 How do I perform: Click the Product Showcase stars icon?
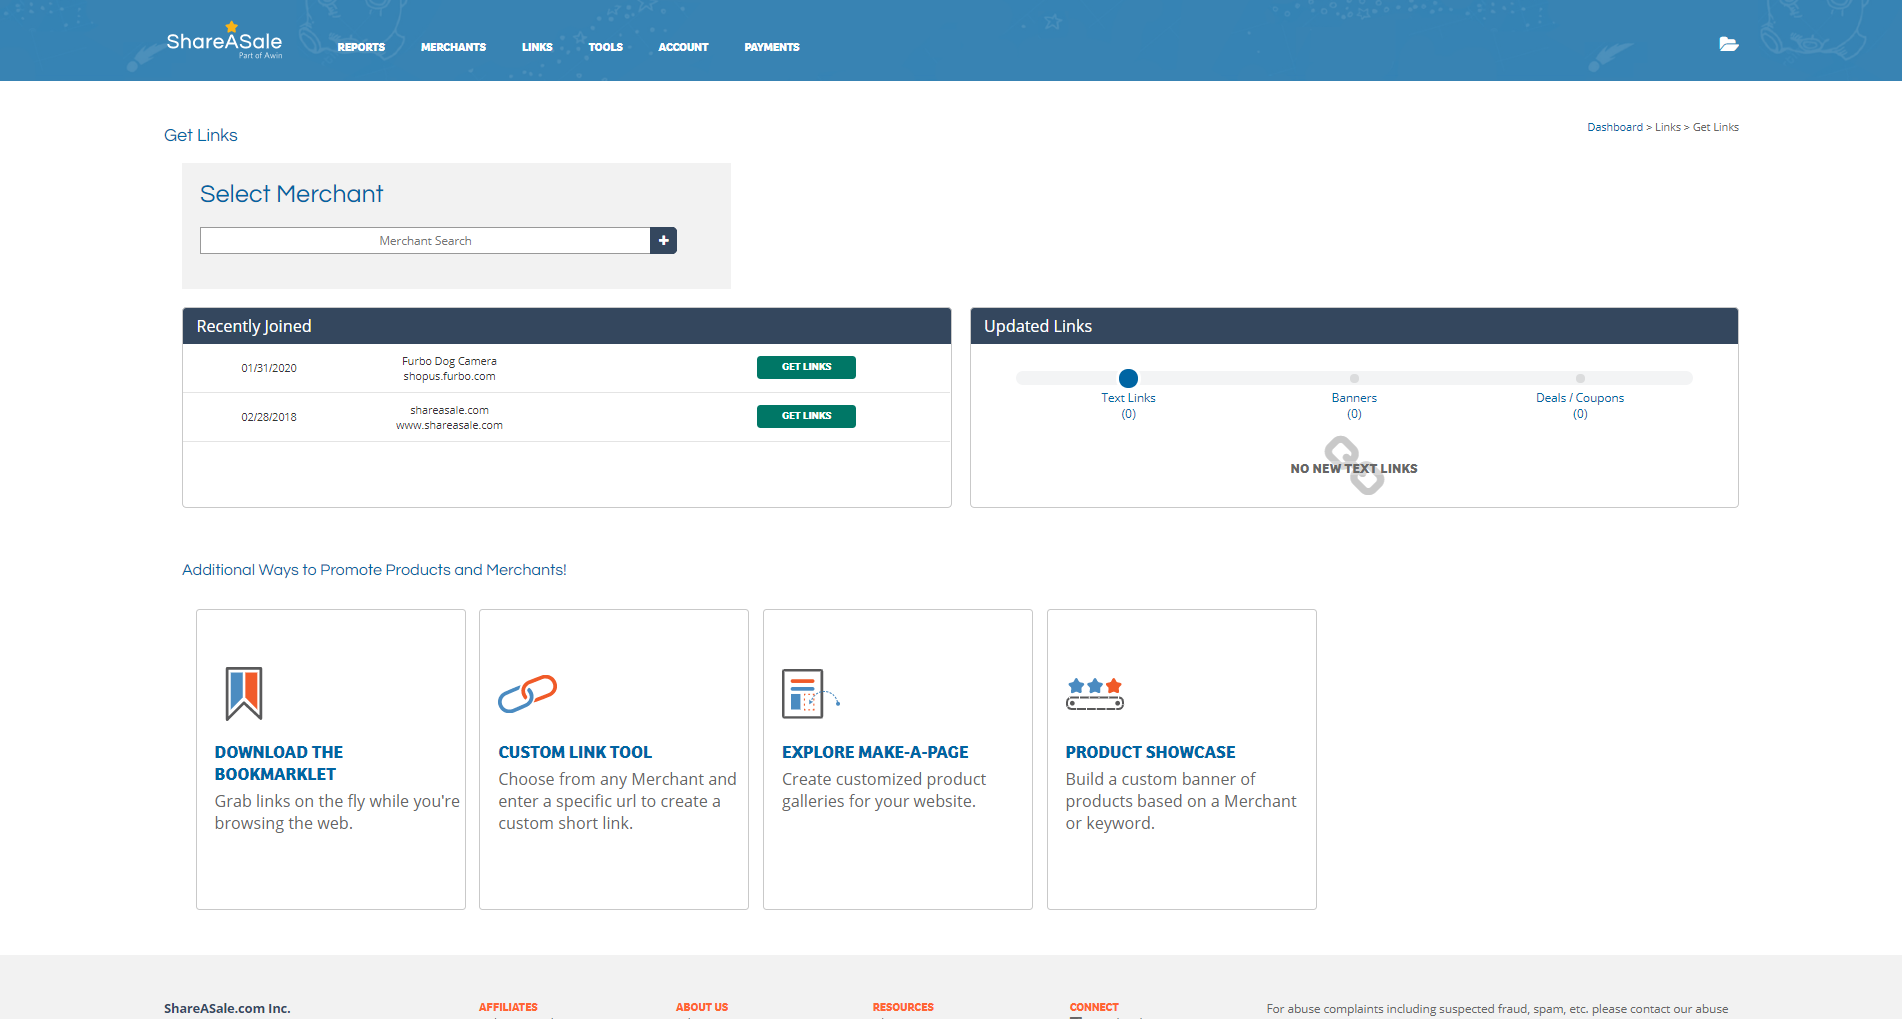pyautogui.click(x=1094, y=693)
